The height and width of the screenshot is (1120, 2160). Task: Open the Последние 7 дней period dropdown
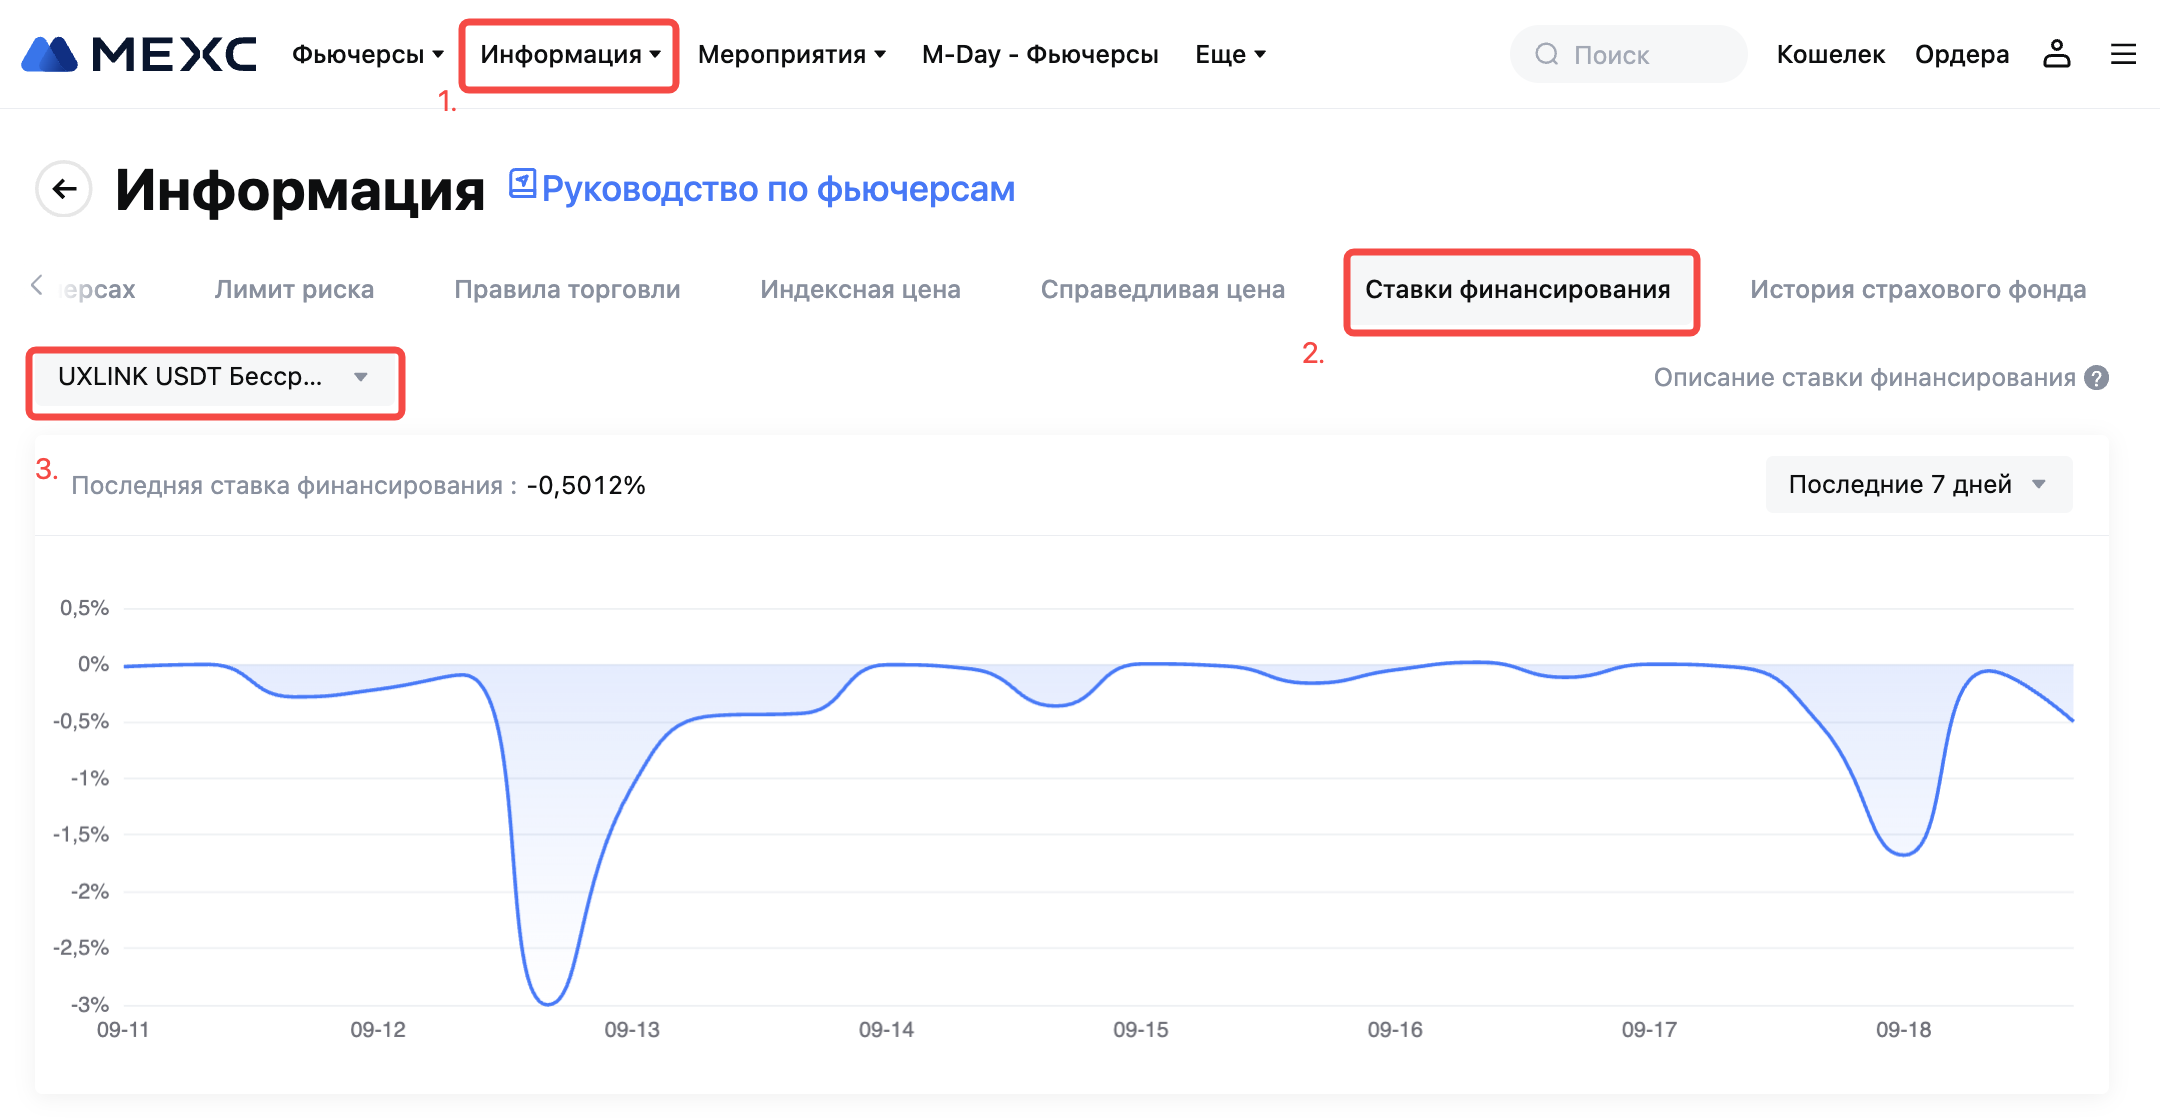pos(1917,485)
